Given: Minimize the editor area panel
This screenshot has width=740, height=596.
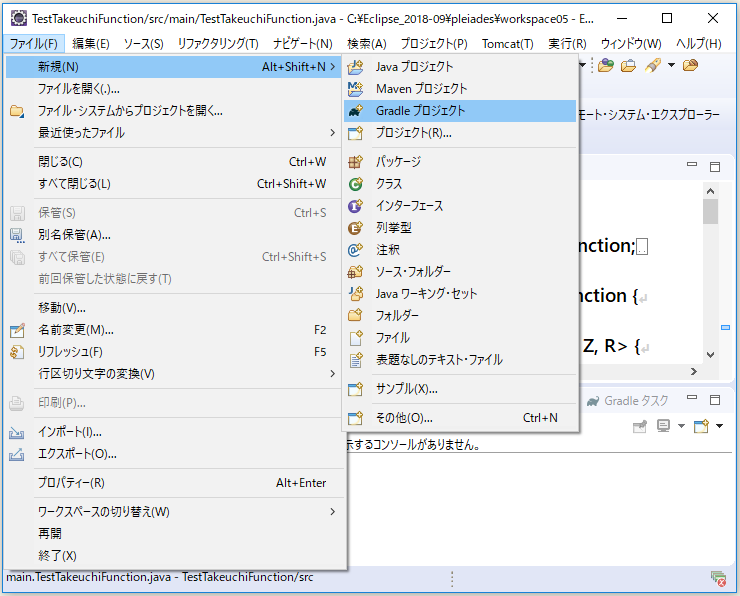Looking at the screenshot, I should coord(692,165).
